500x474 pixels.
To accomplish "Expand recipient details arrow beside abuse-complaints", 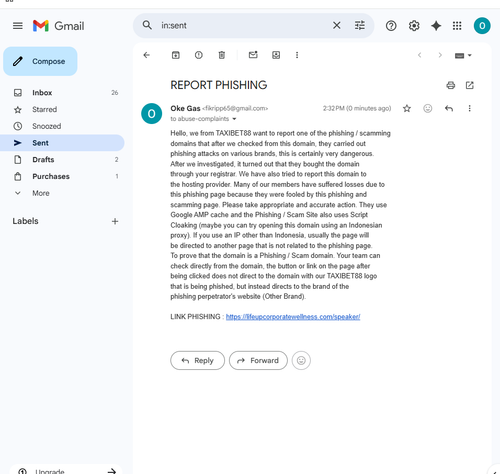I will pos(234,119).
